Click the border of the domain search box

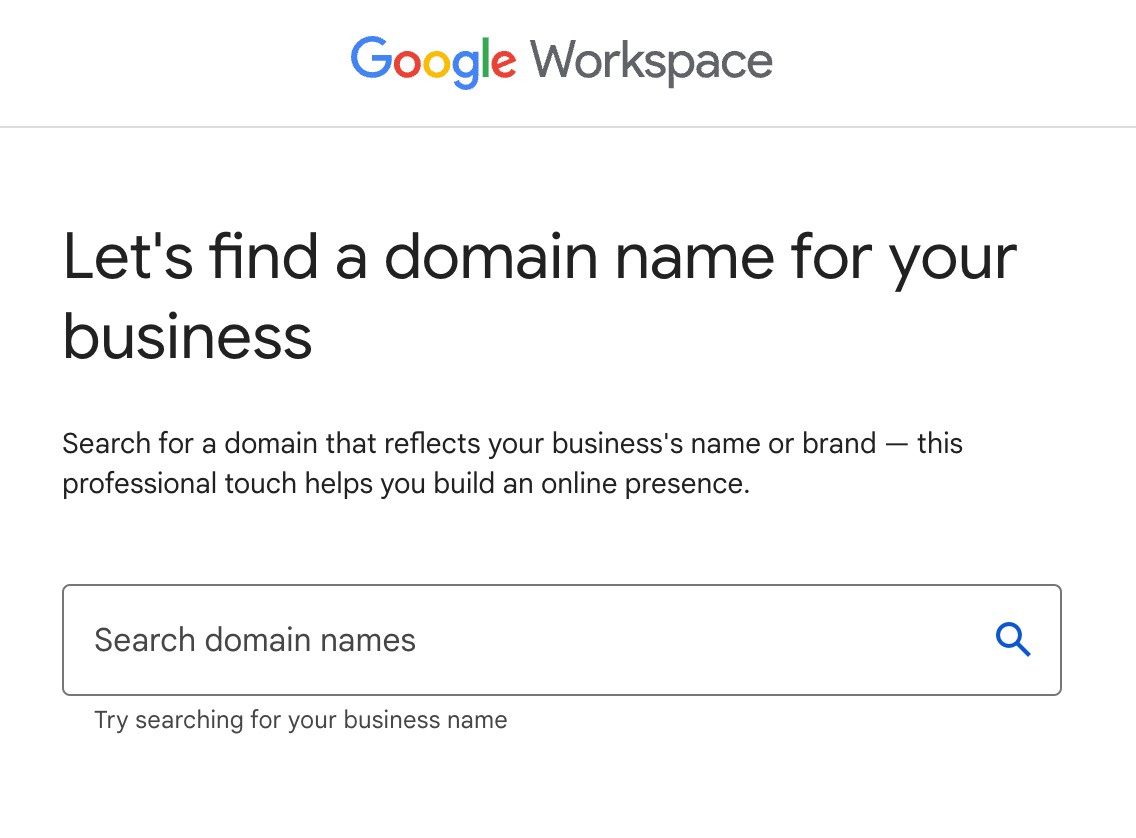pos(562,585)
